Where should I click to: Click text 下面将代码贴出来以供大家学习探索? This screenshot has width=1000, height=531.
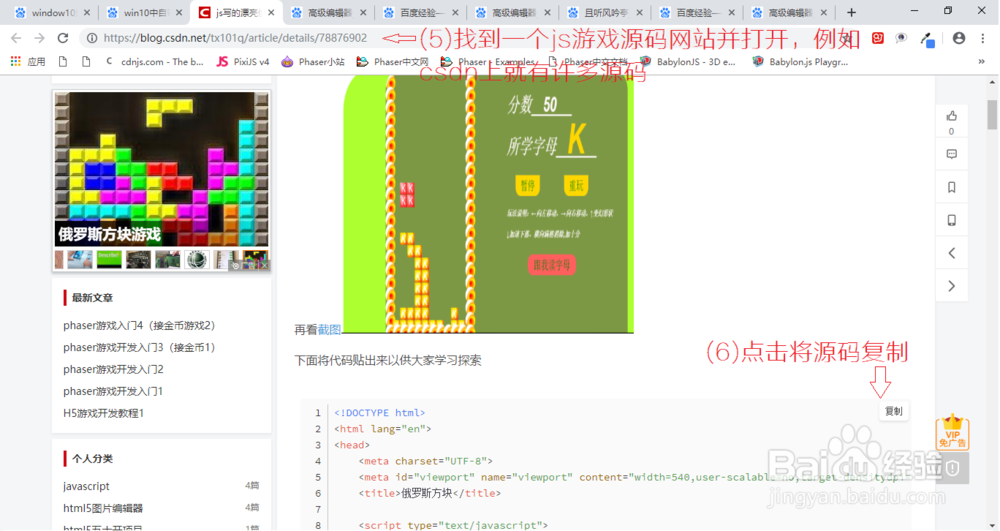click(388, 360)
